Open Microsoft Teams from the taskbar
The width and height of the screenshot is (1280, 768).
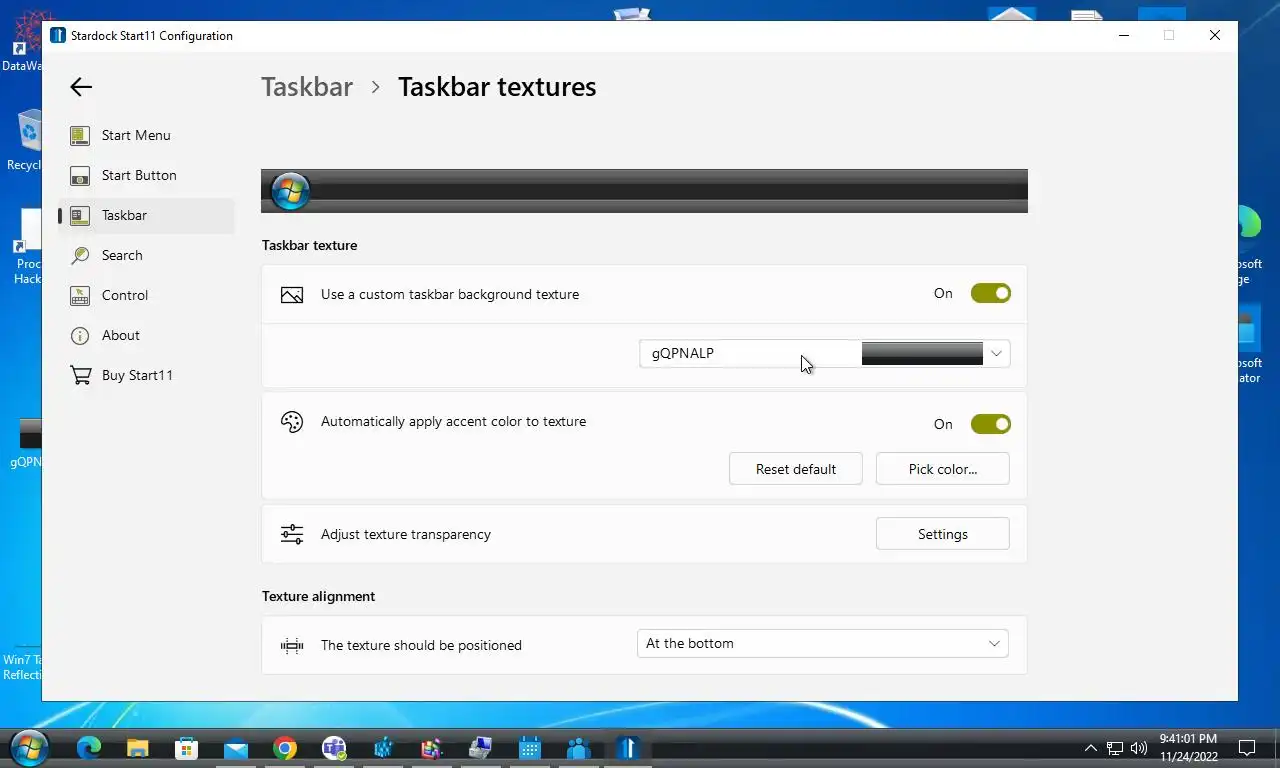pos(334,748)
